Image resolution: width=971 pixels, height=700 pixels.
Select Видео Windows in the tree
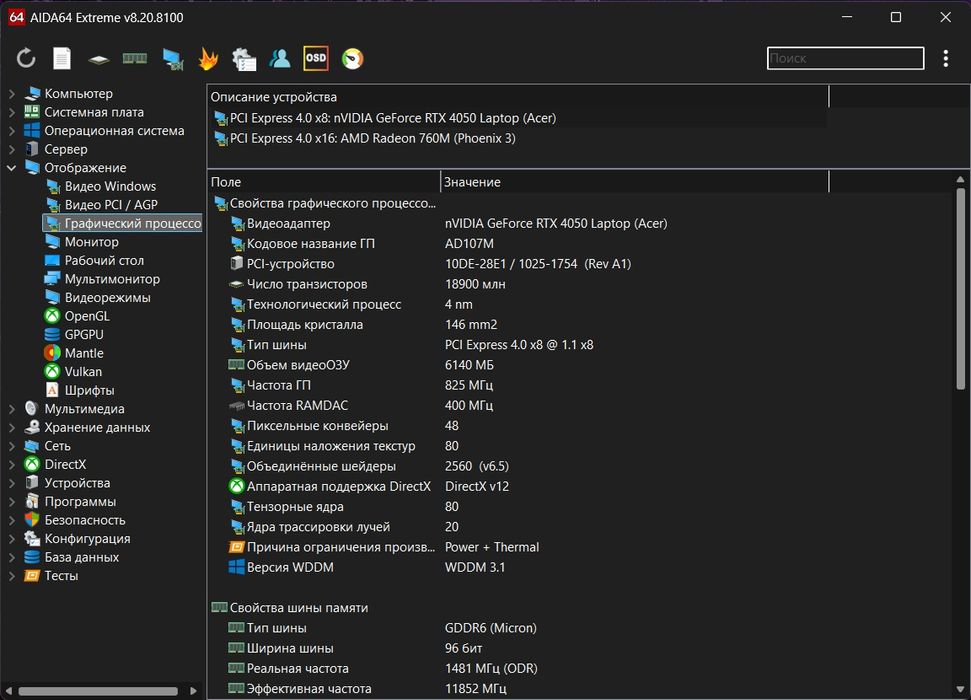point(110,186)
